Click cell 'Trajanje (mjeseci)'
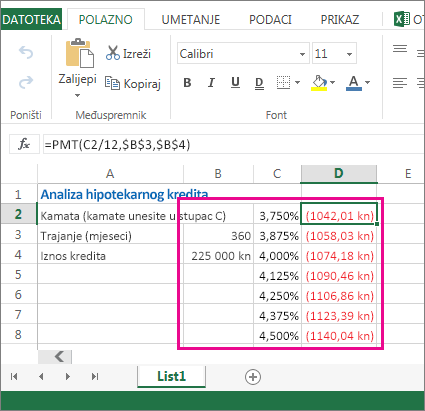Viewport: 425px width, 411px height. pos(110,234)
